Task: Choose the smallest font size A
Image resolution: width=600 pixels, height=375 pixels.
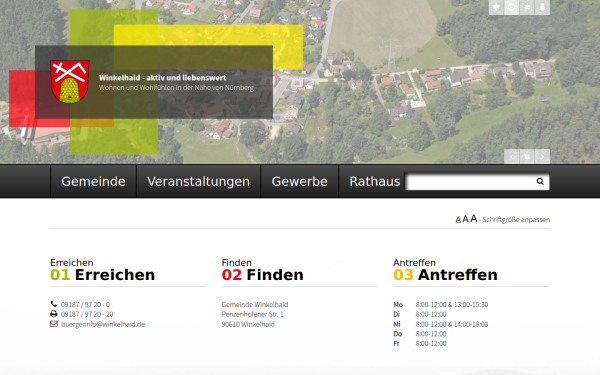Action: pyautogui.click(x=458, y=220)
